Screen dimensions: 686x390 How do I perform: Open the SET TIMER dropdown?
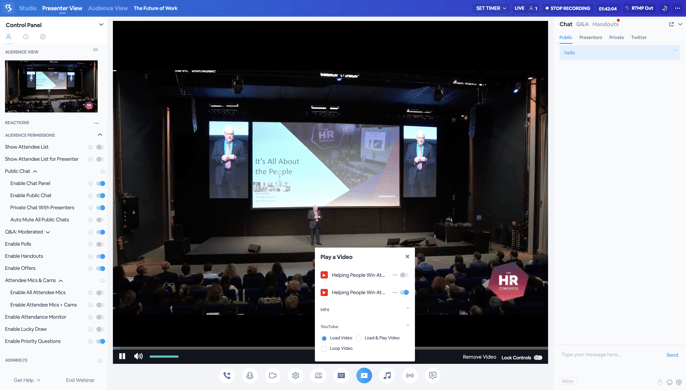pyautogui.click(x=491, y=8)
